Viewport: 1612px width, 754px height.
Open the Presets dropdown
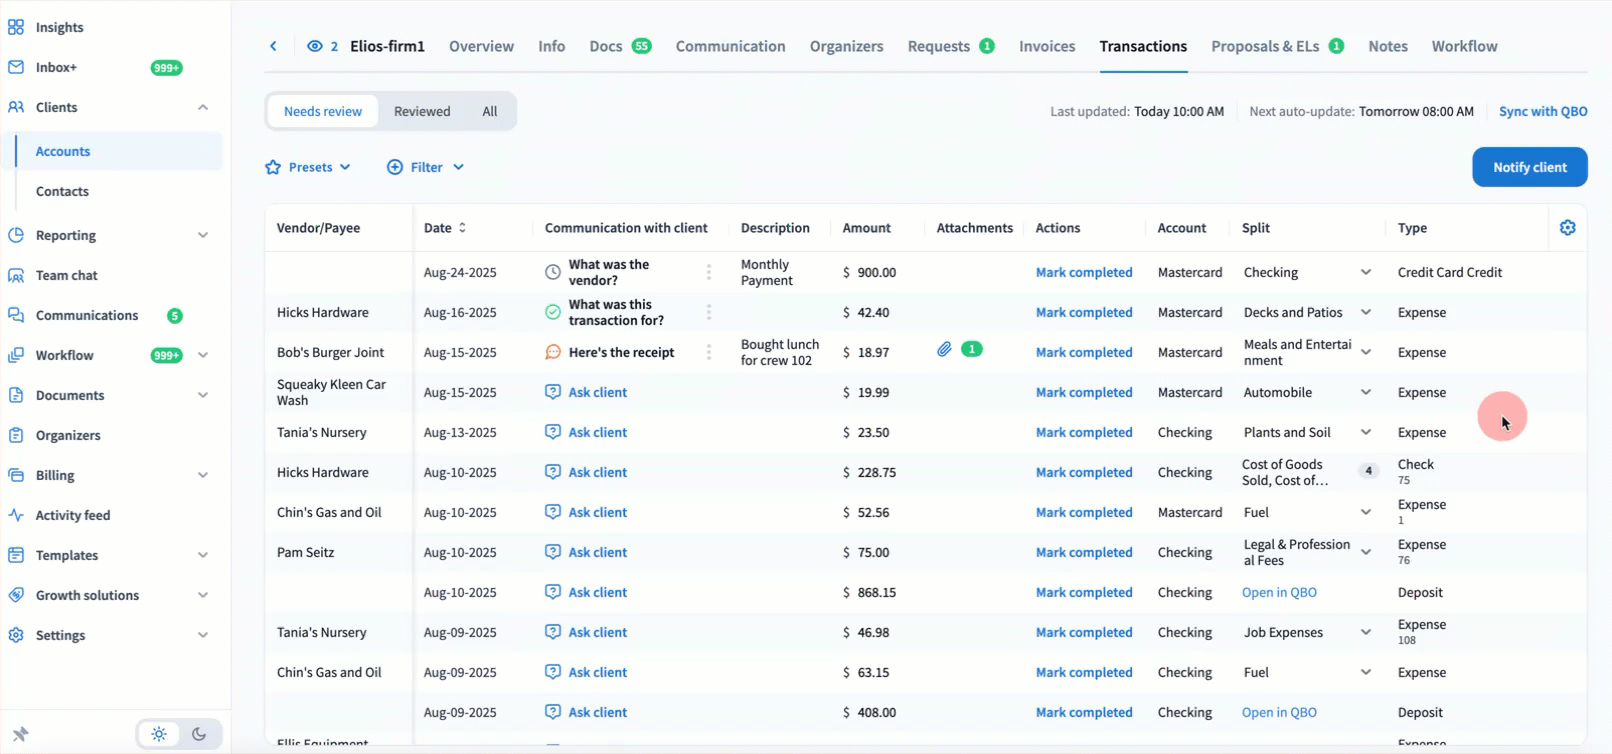308,167
